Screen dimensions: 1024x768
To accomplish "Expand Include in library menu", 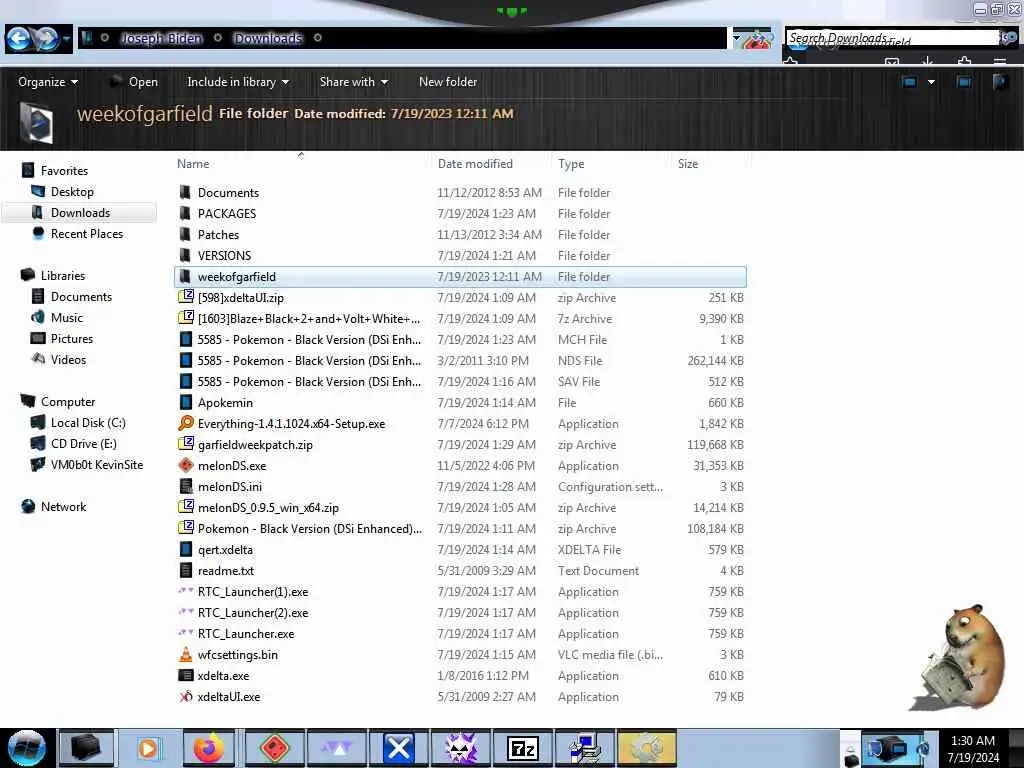I will pos(238,82).
